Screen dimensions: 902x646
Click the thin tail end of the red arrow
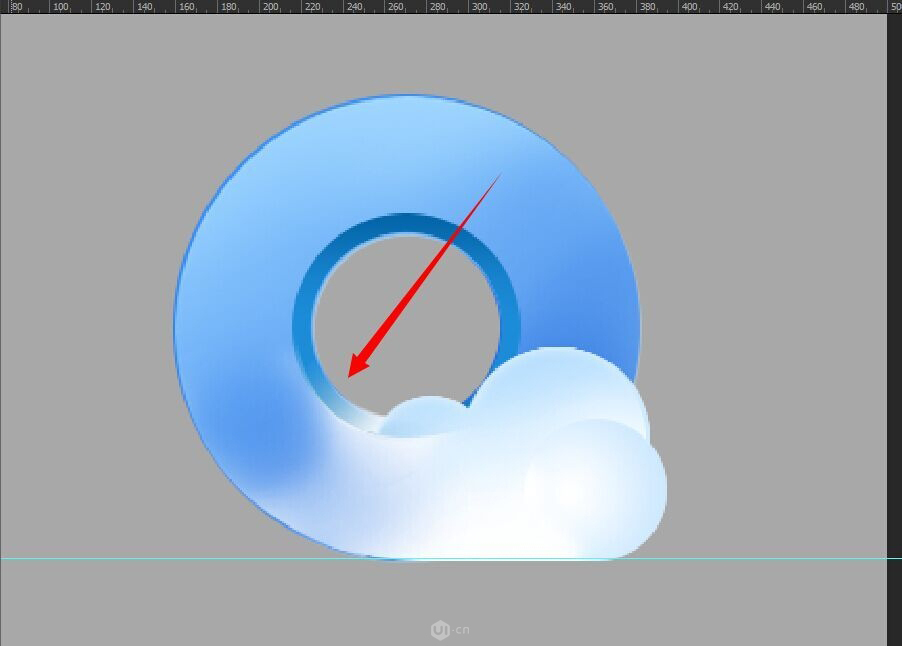(x=498, y=176)
